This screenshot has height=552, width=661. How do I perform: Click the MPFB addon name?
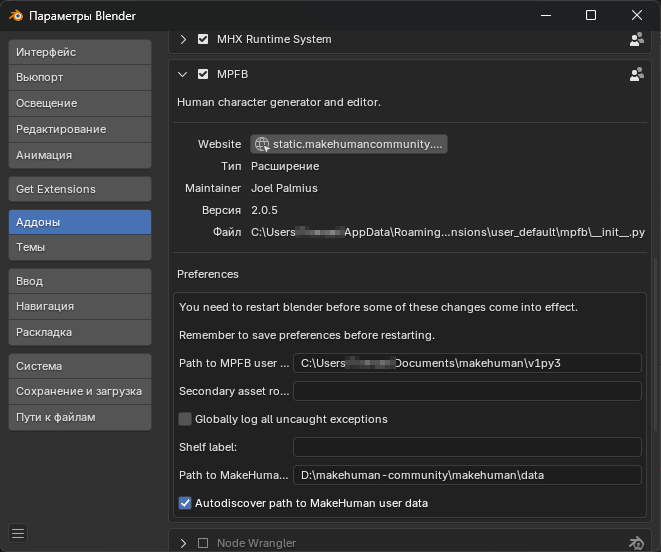point(233,74)
